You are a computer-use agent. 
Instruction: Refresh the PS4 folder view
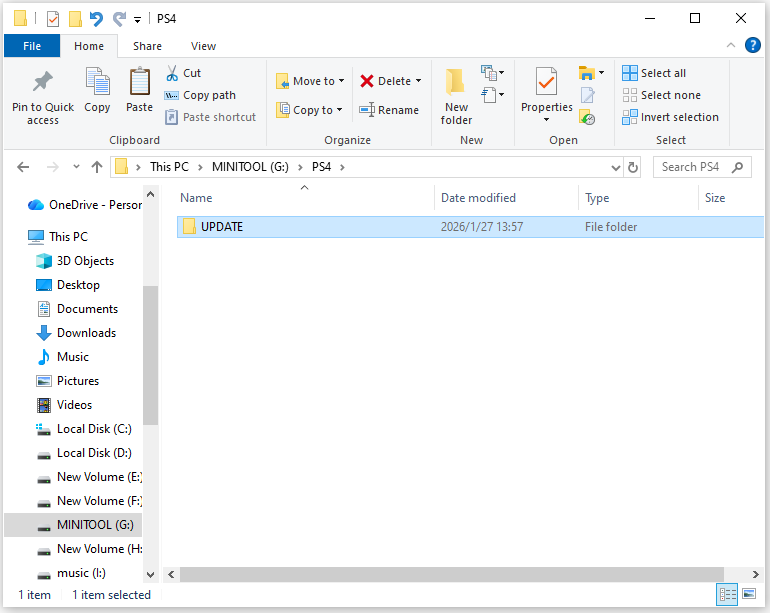click(x=633, y=167)
